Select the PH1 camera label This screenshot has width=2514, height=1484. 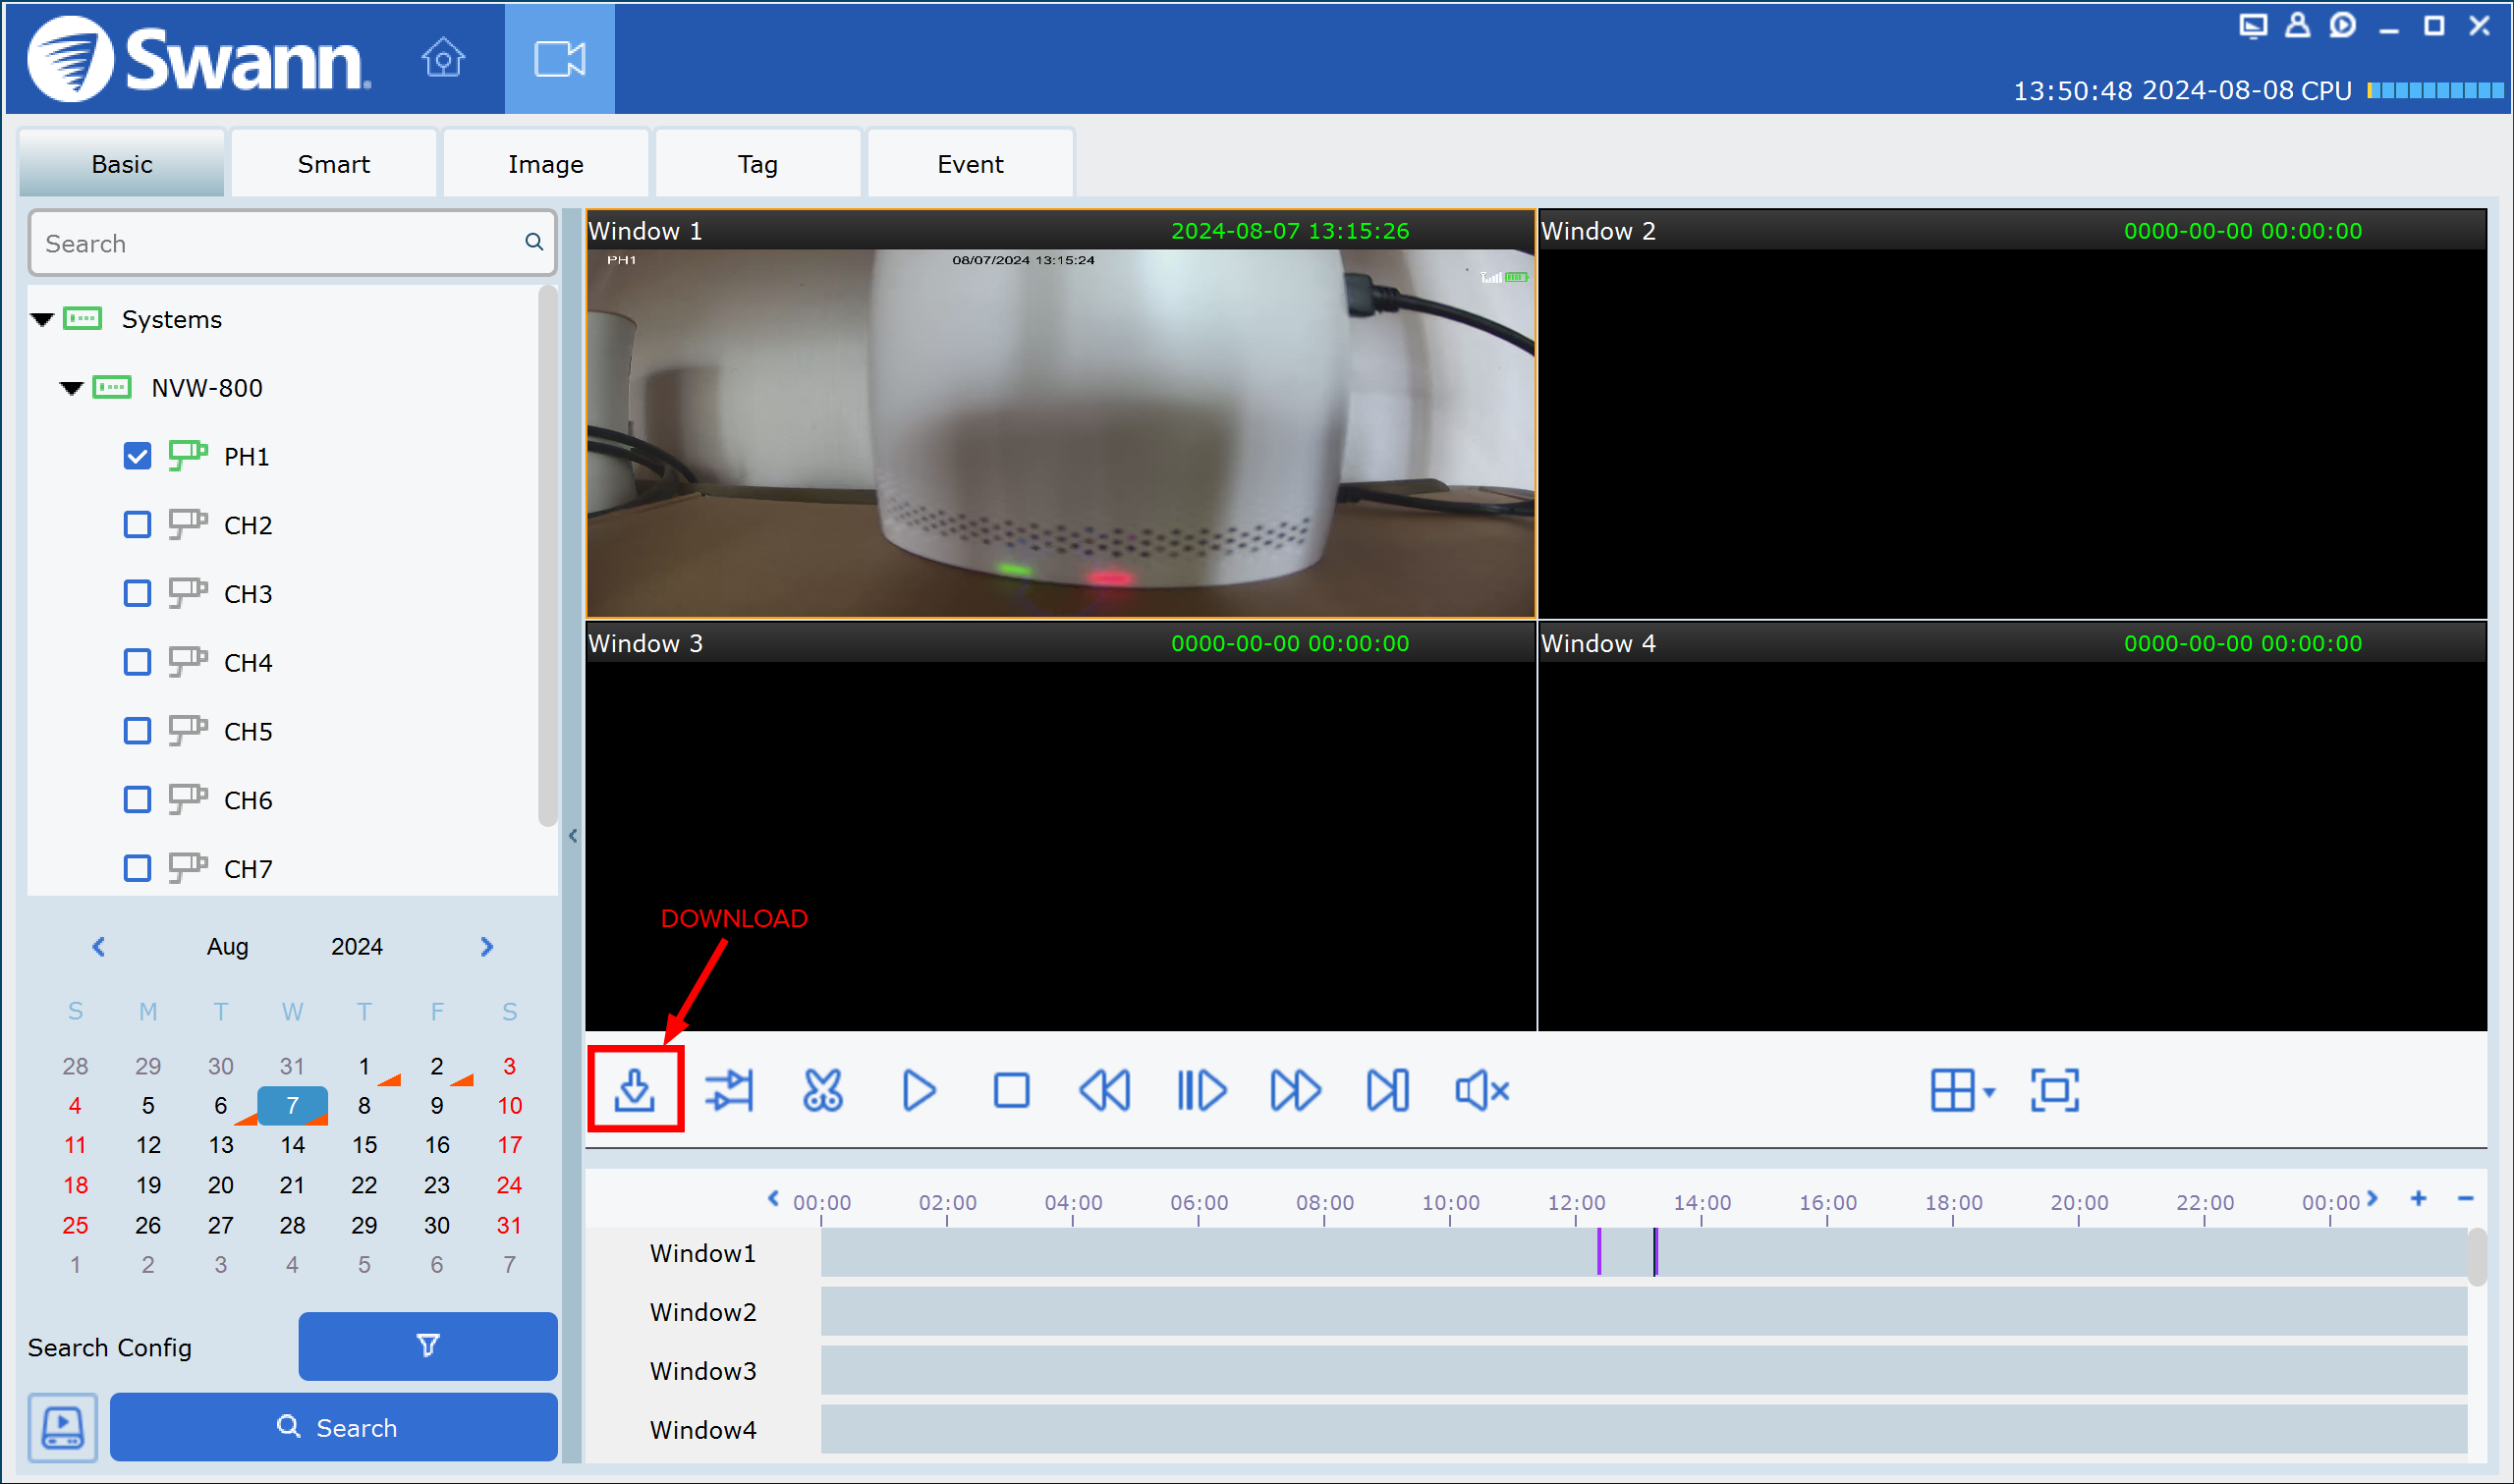coord(246,456)
